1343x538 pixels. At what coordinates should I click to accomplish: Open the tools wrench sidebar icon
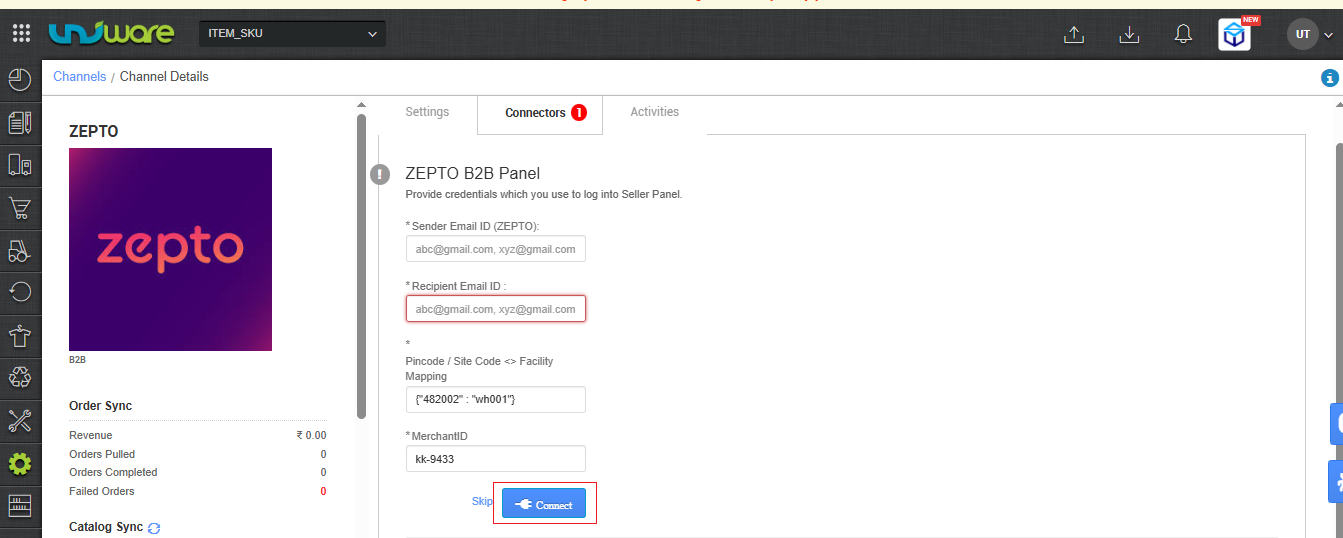(20, 420)
